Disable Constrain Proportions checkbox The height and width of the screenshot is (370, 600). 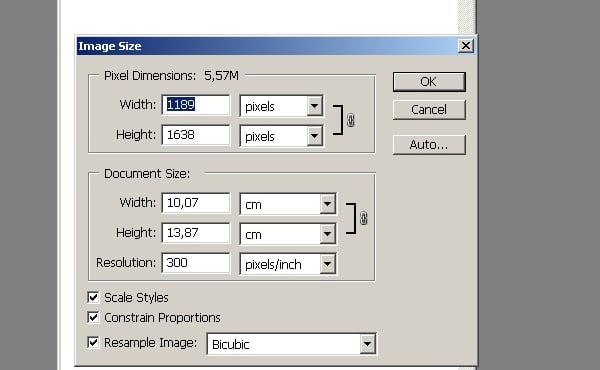pos(93,317)
